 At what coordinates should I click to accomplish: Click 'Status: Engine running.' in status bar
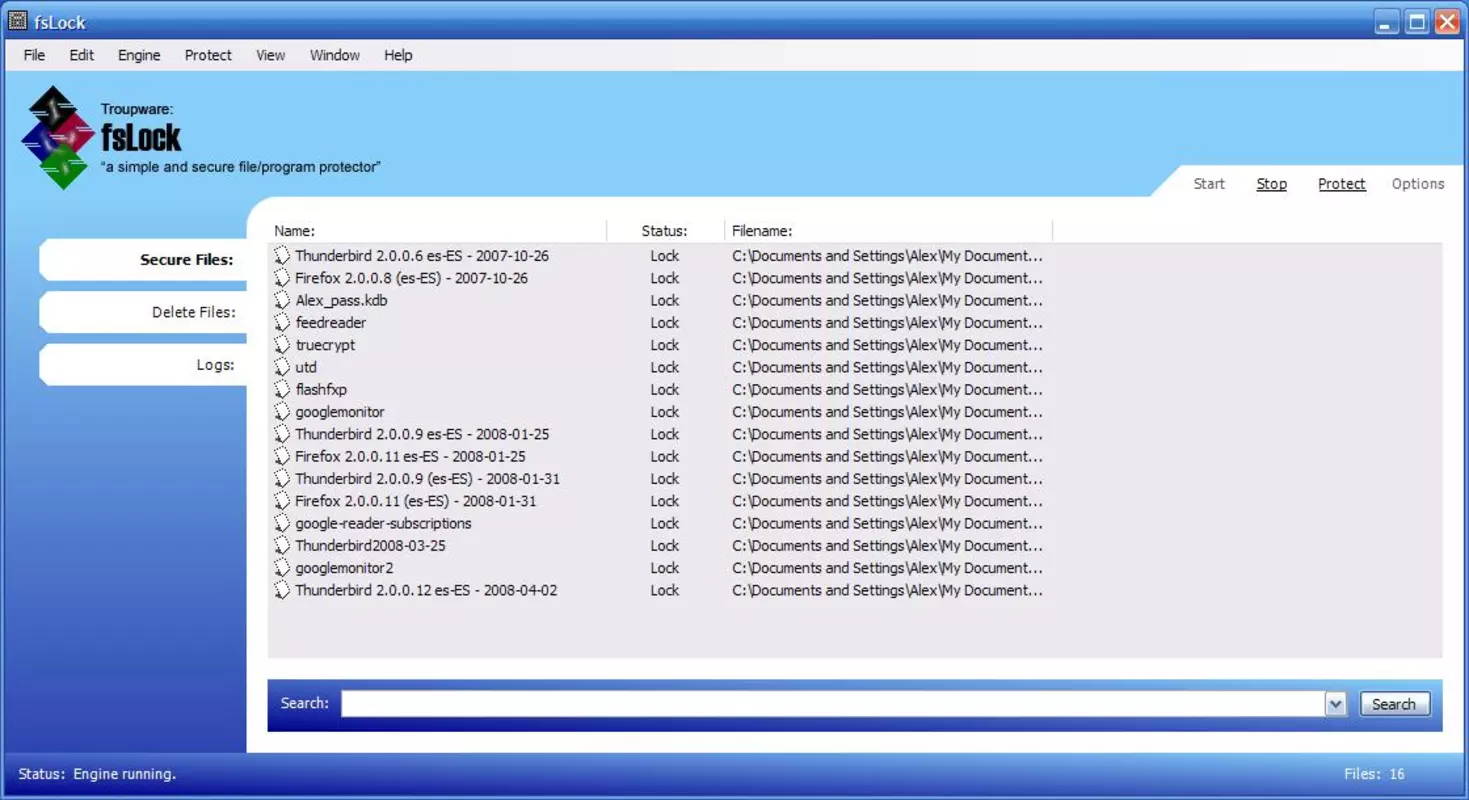(97, 774)
